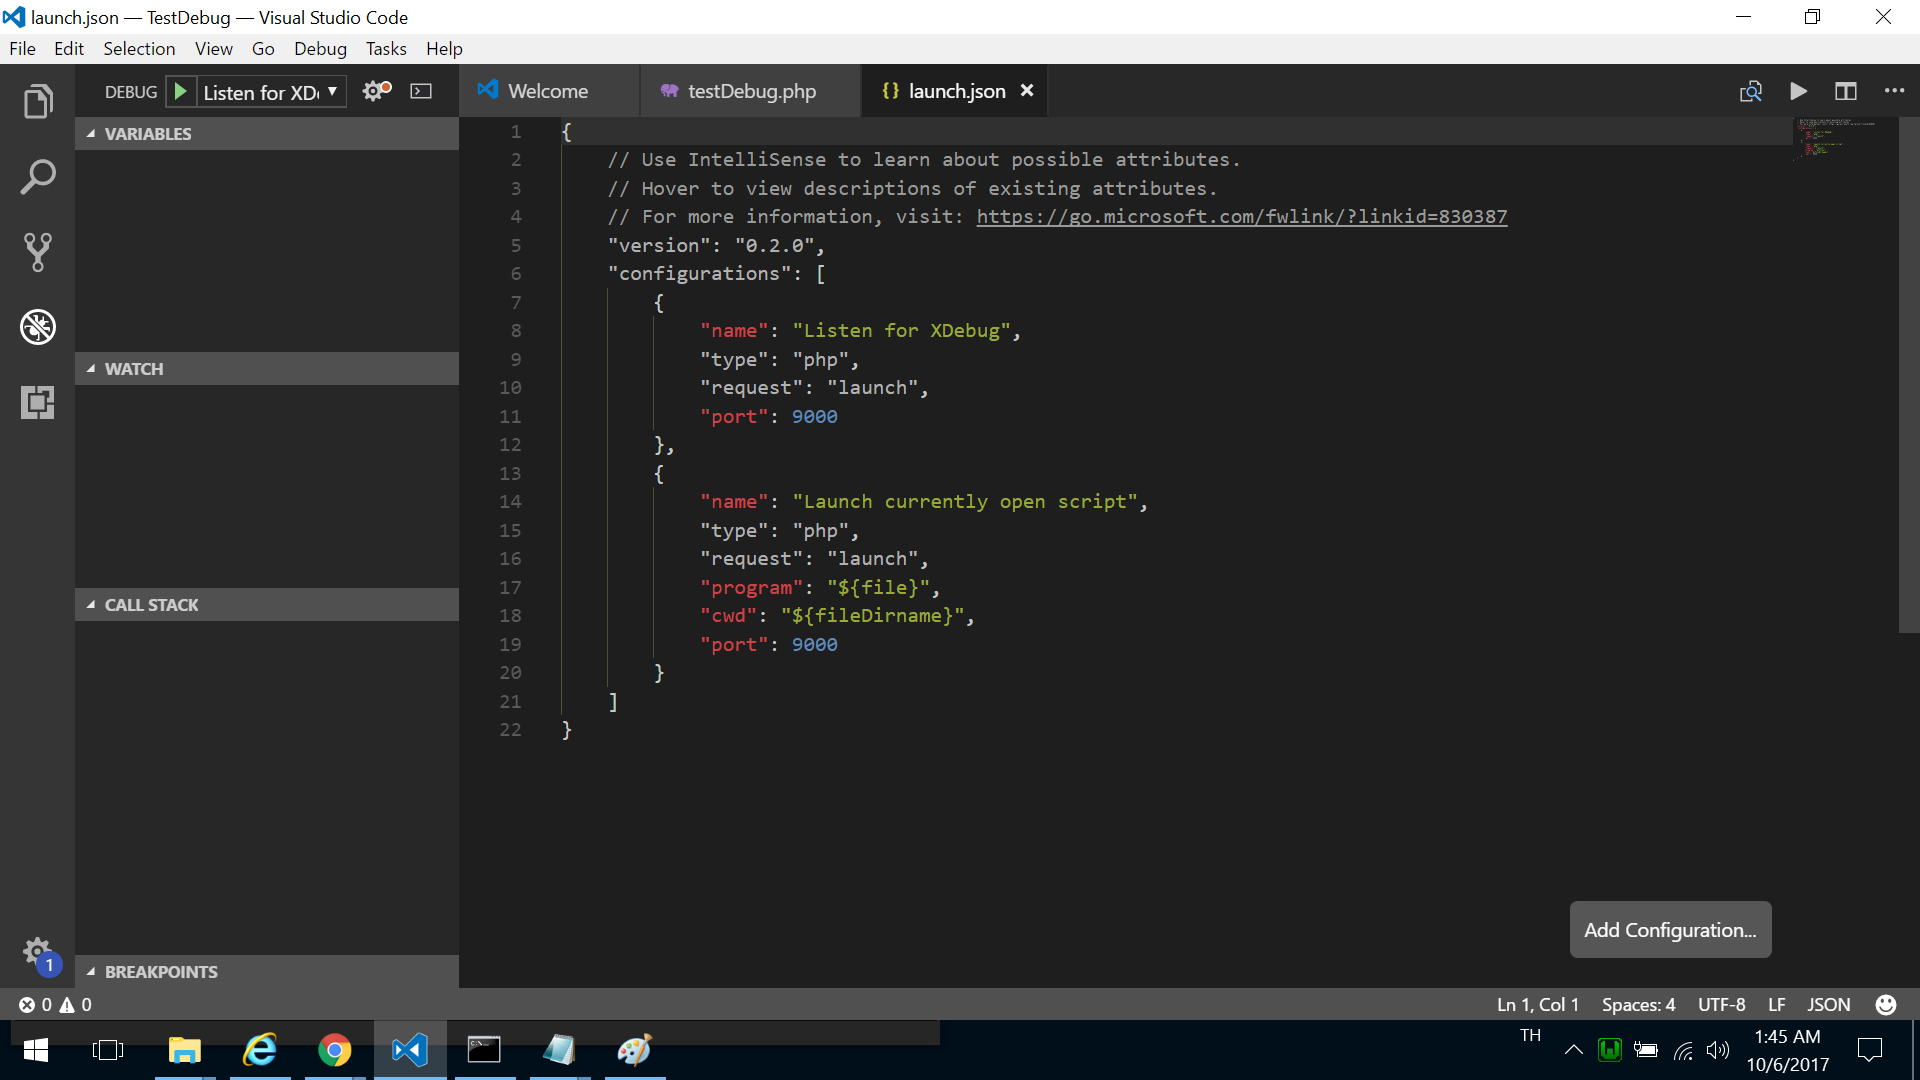
Task: Open the Find in files editor icon
Action: click(1750, 91)
